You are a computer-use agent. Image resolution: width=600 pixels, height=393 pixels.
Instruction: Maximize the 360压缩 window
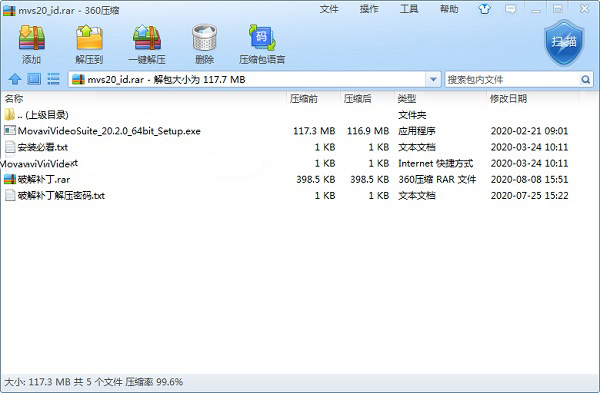pyautogui.click(x=558, y=9)
